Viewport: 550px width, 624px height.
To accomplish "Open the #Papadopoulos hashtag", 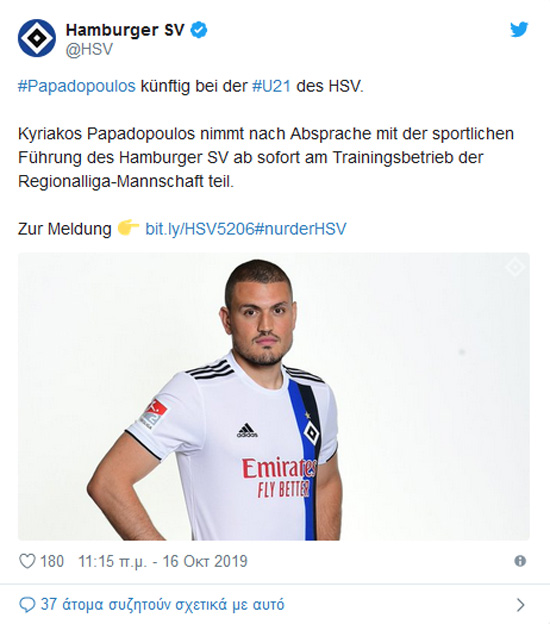I will (77, 86).
